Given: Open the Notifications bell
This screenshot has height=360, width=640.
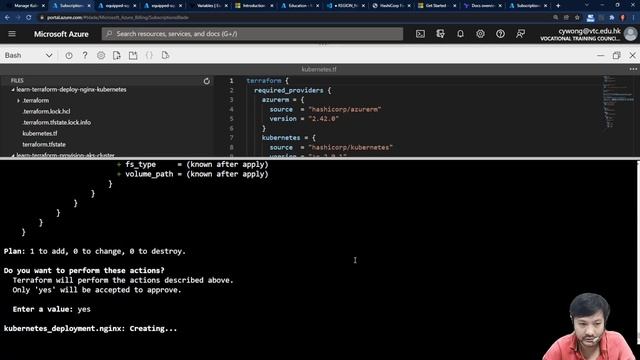Looking at the screenshot, I should click(x=460, y=34).
